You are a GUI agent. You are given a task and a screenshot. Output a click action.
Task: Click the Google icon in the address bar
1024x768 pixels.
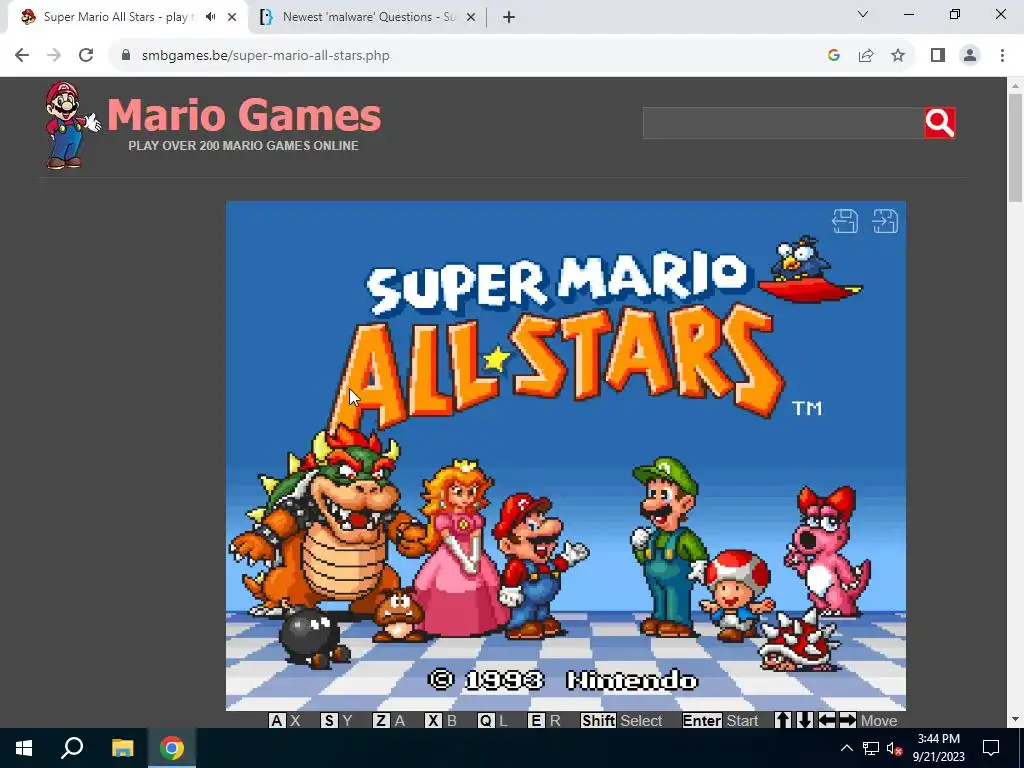pos(833,56)
